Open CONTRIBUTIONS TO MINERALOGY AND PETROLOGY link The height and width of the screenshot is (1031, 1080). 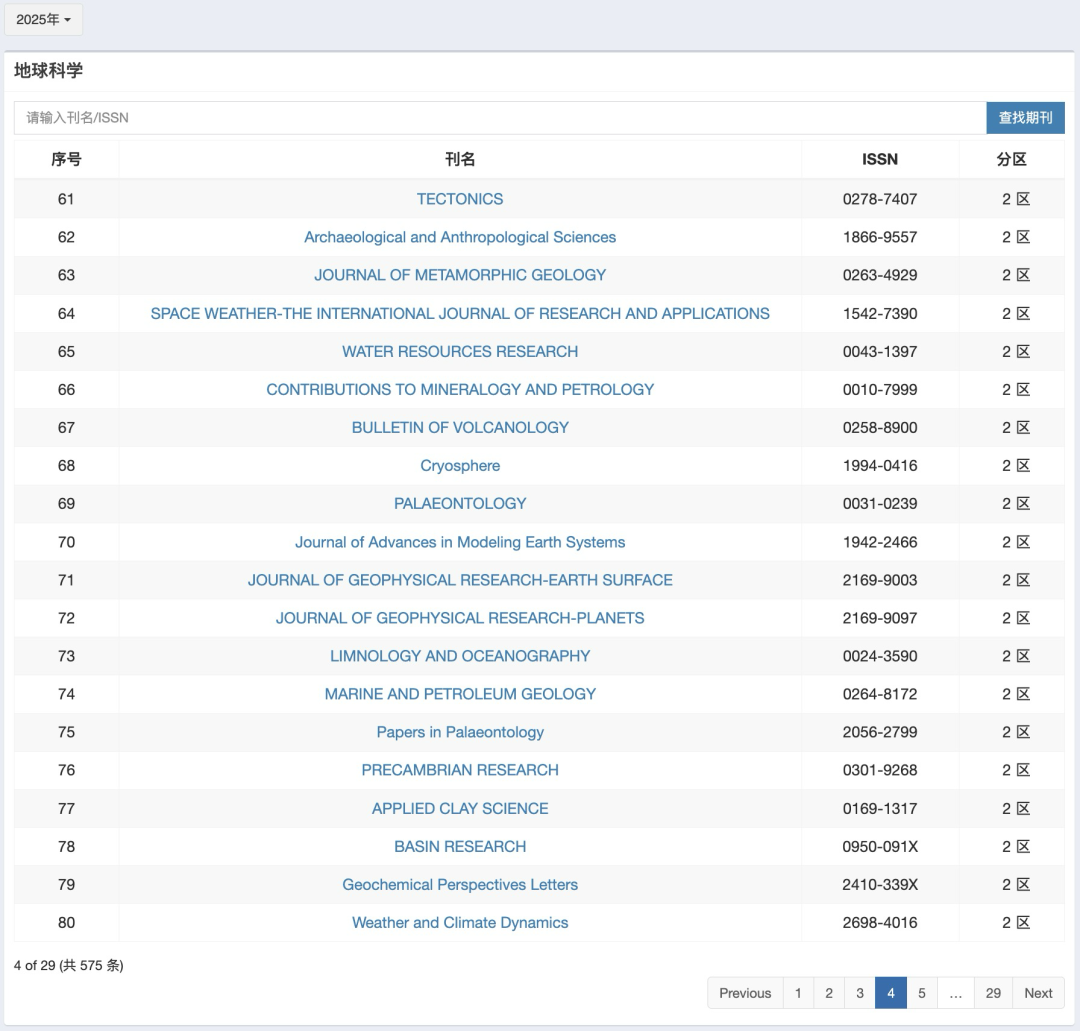click(x=460, y=389)
